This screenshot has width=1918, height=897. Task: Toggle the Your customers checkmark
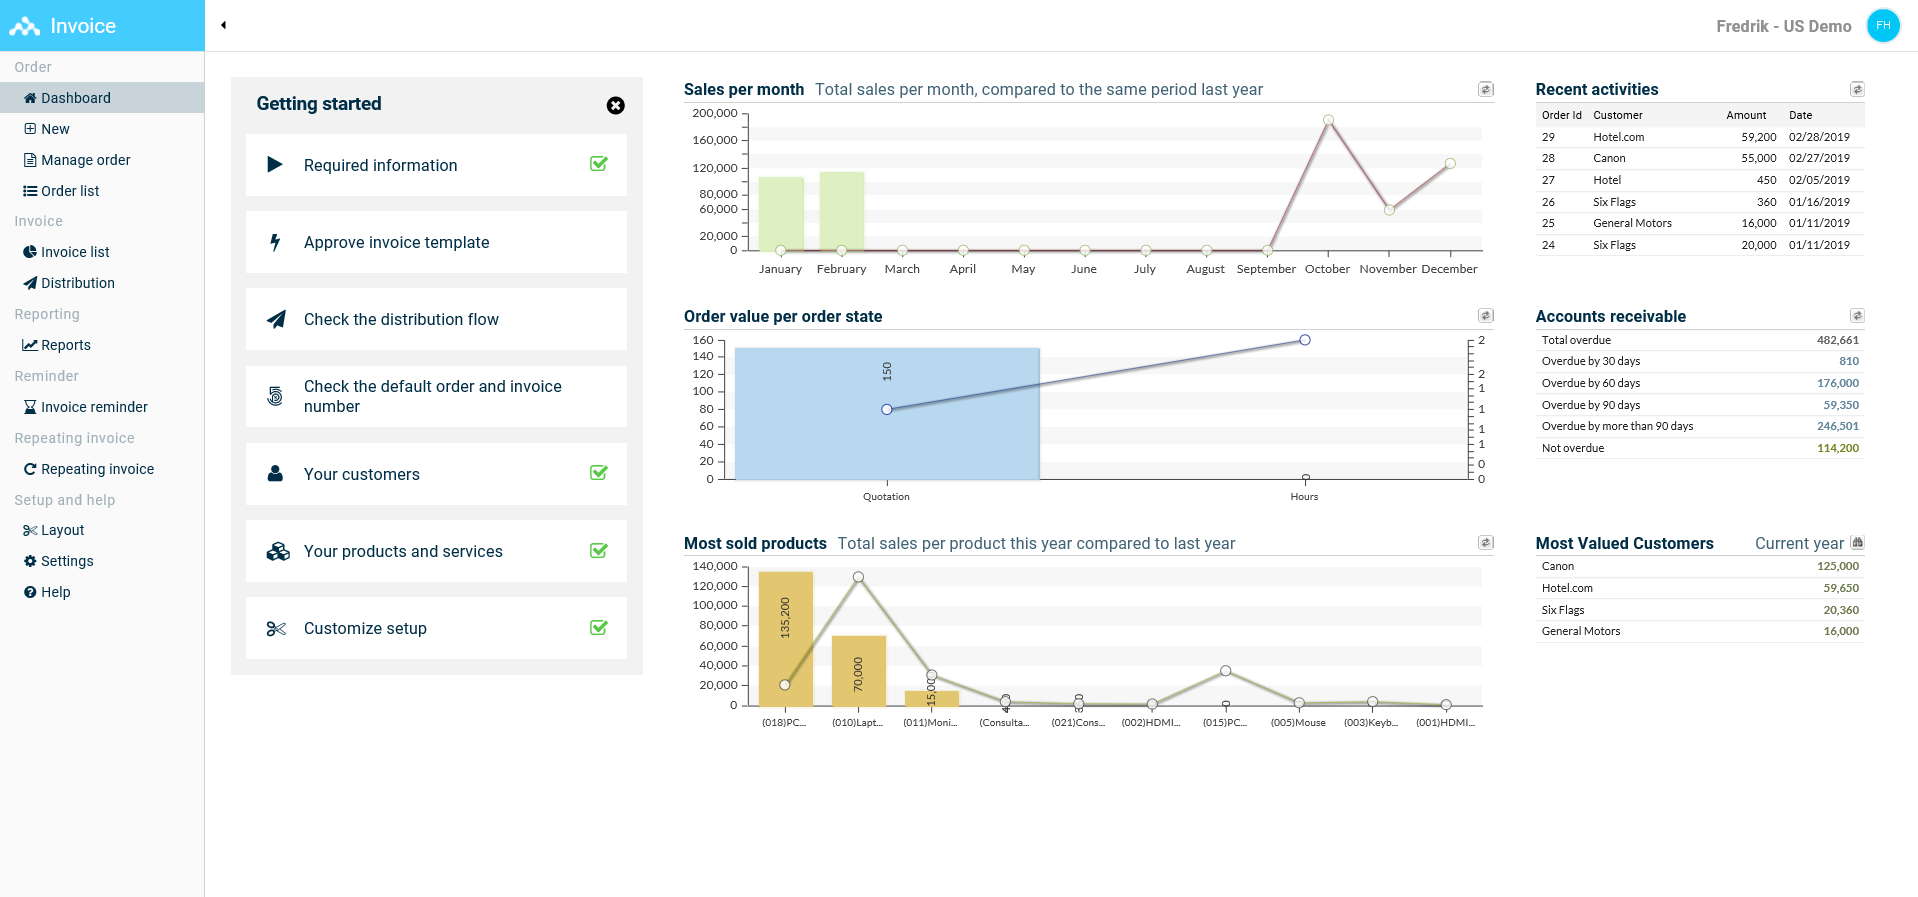tap(599, 473)
